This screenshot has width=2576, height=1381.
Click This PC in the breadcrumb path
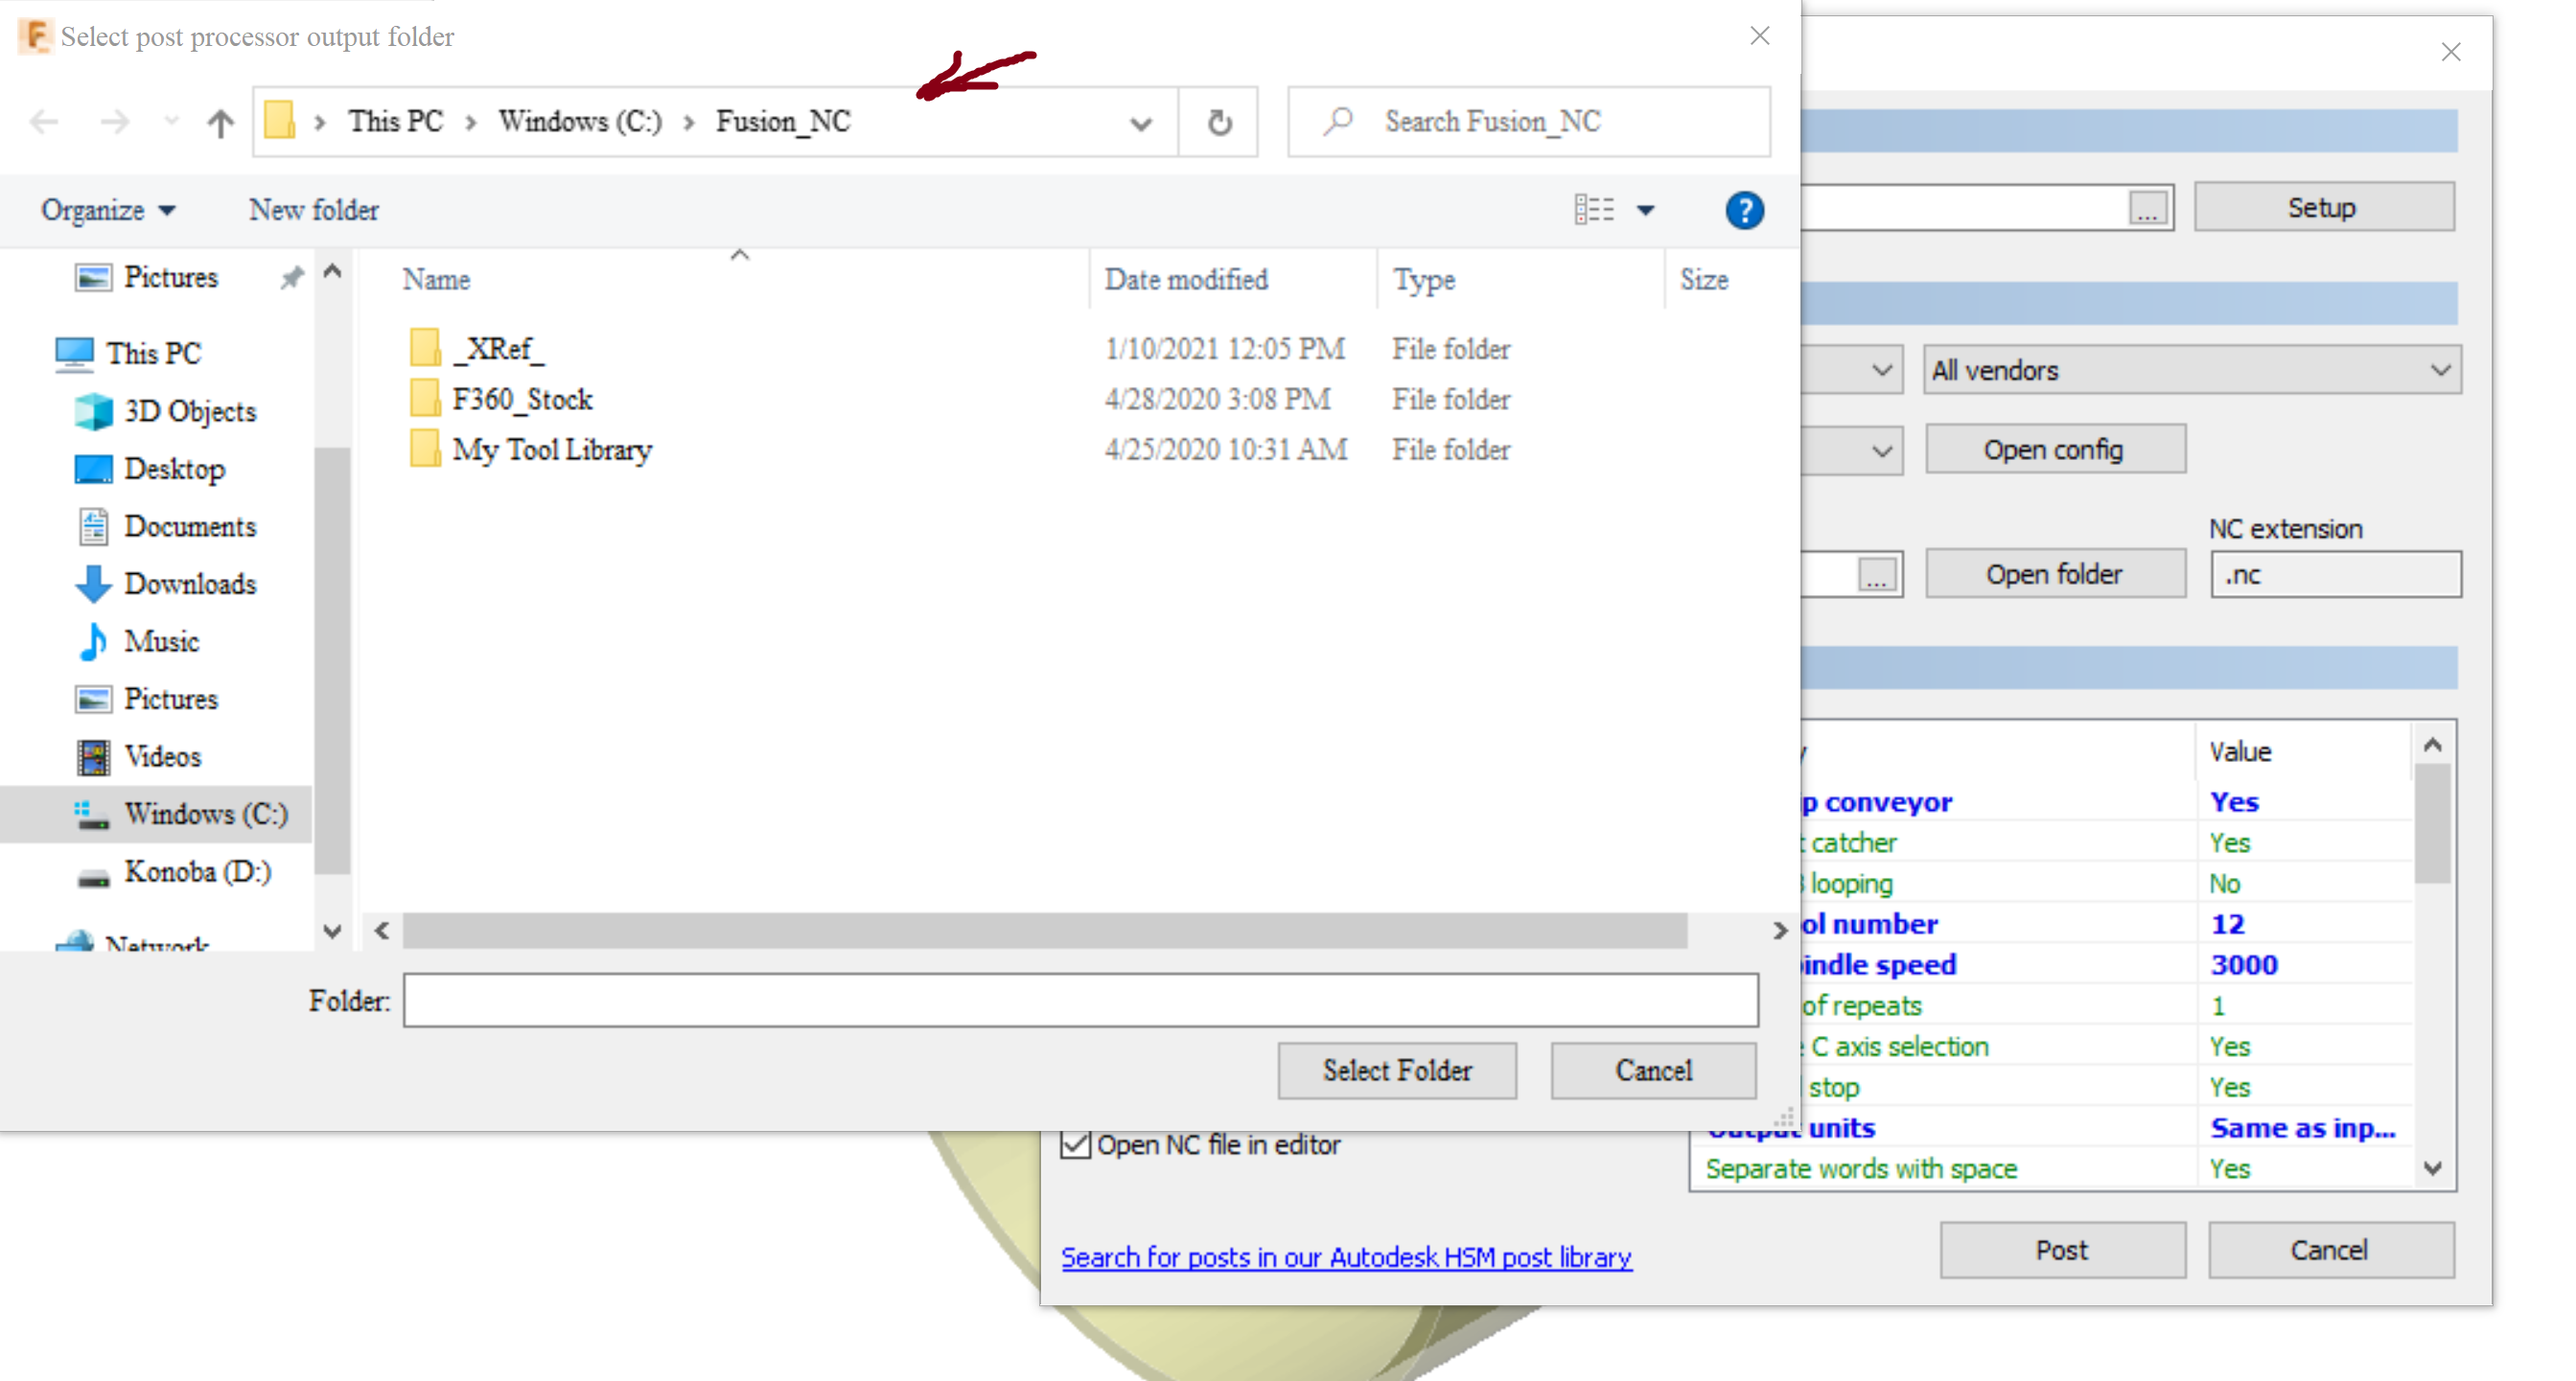point(395,121)
